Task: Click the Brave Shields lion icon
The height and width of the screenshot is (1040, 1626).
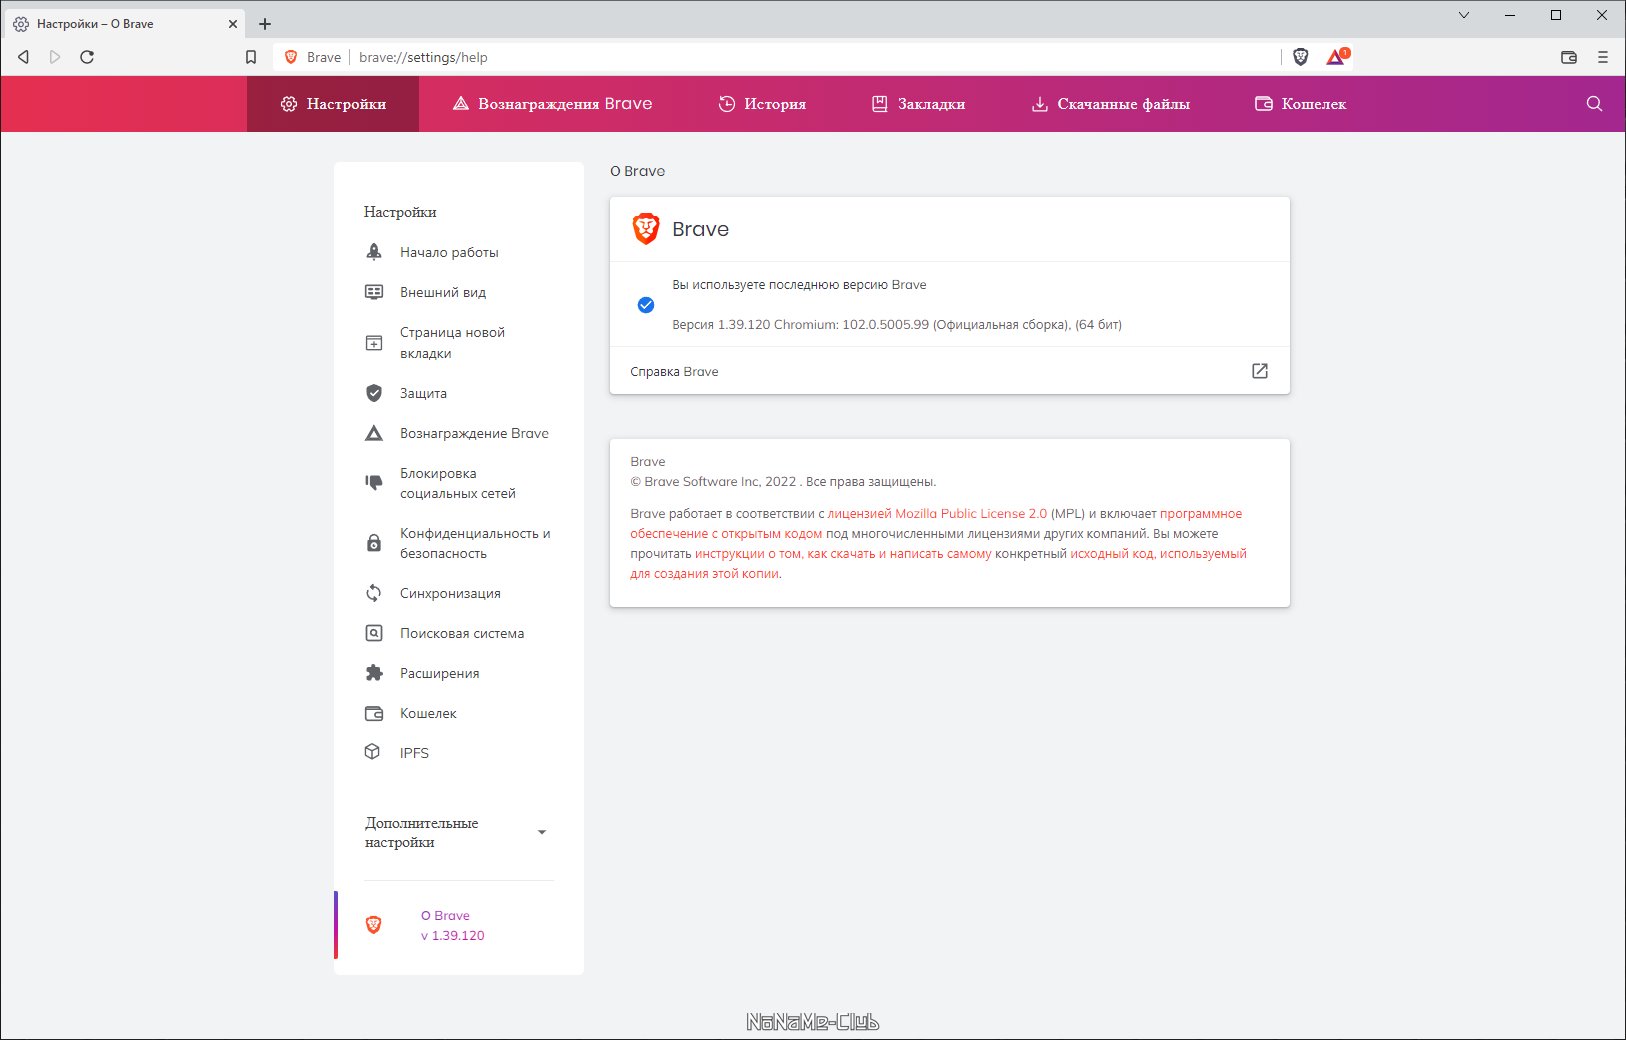Action: (x=1300, y=57)
